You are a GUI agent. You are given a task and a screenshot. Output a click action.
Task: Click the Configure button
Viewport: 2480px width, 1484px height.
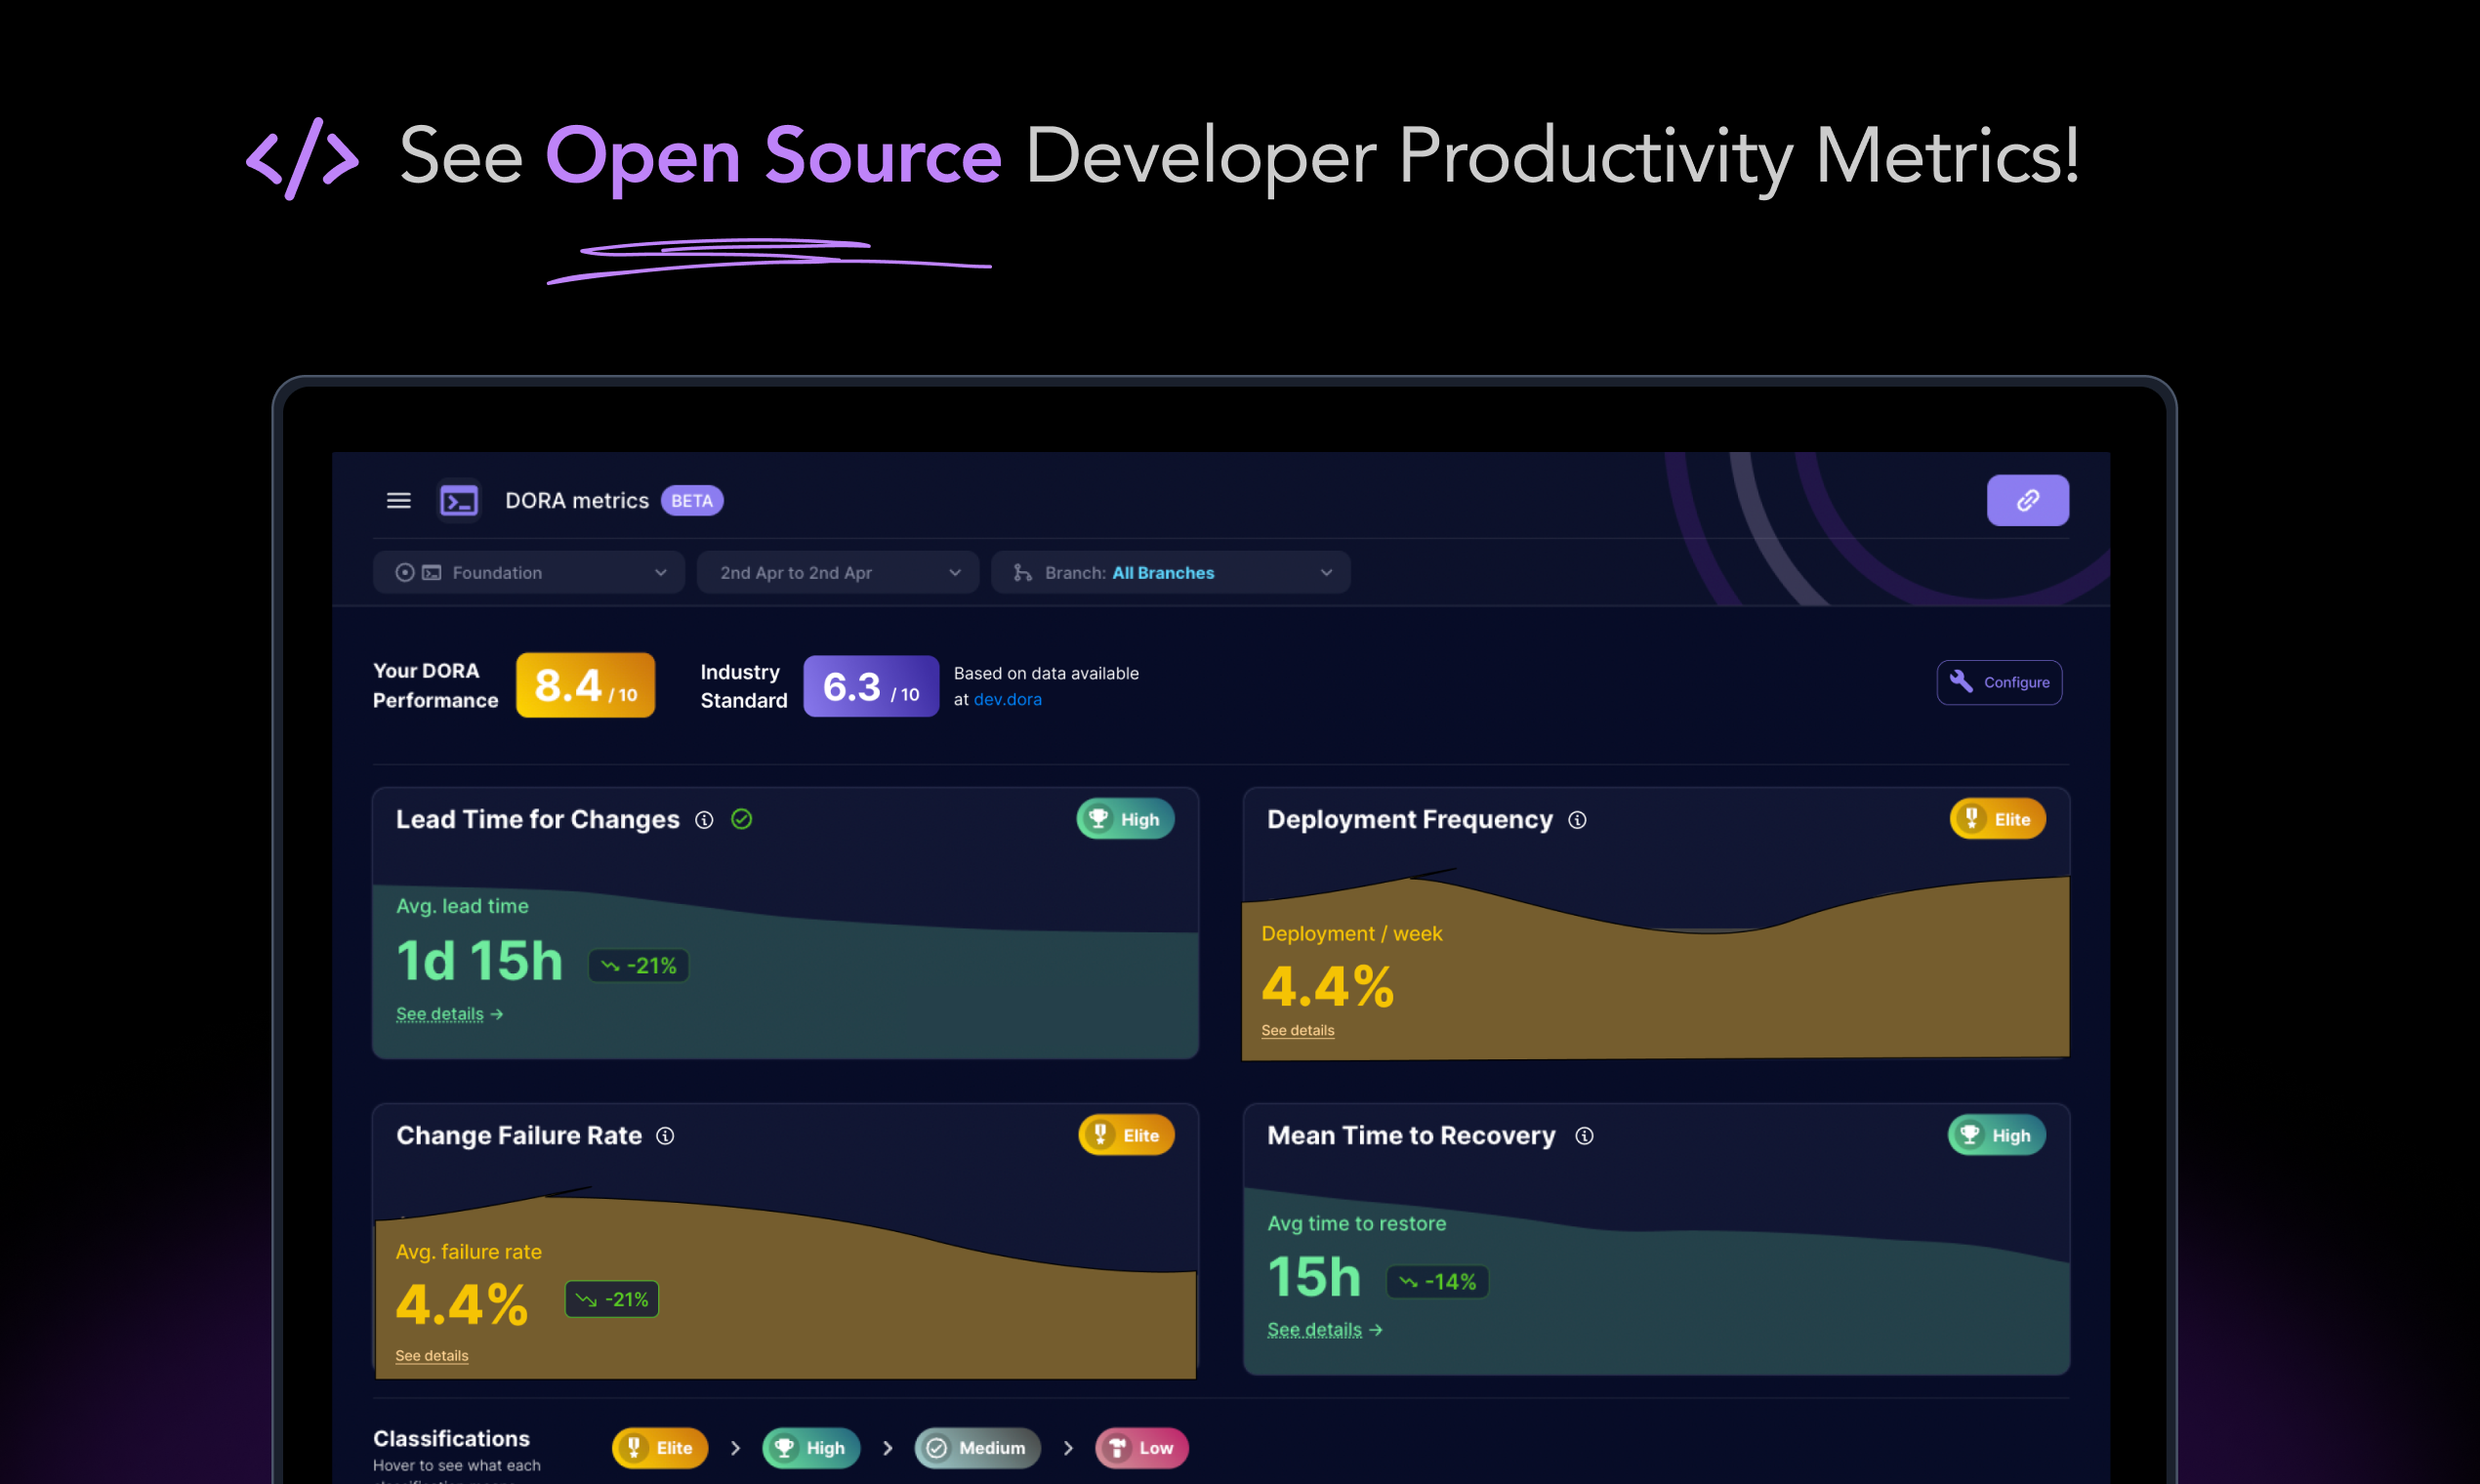click(x=1998, y=682)
